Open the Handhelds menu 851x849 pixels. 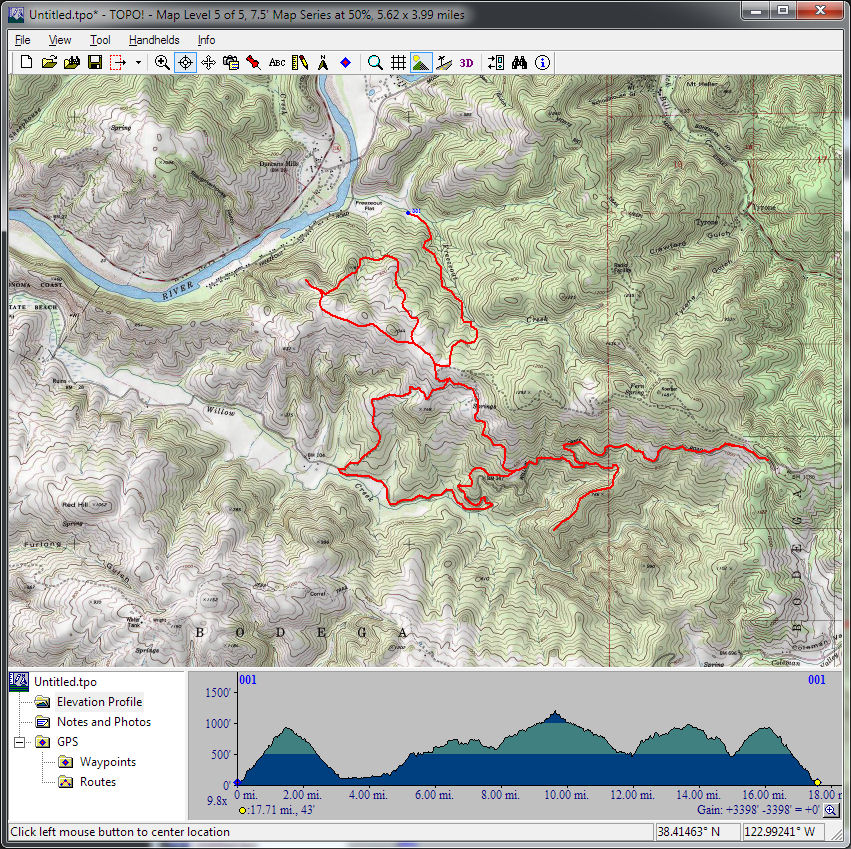pos(154,40)
